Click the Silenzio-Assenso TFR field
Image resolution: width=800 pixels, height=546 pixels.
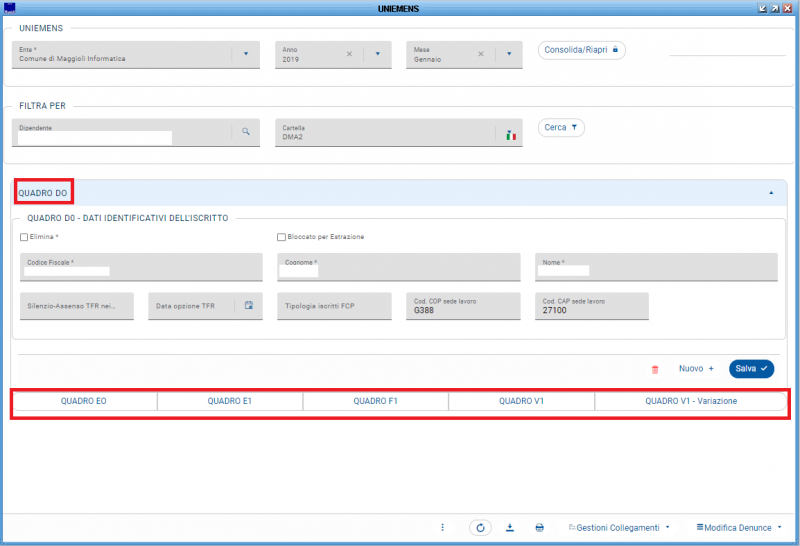click(x=77, y=306)
